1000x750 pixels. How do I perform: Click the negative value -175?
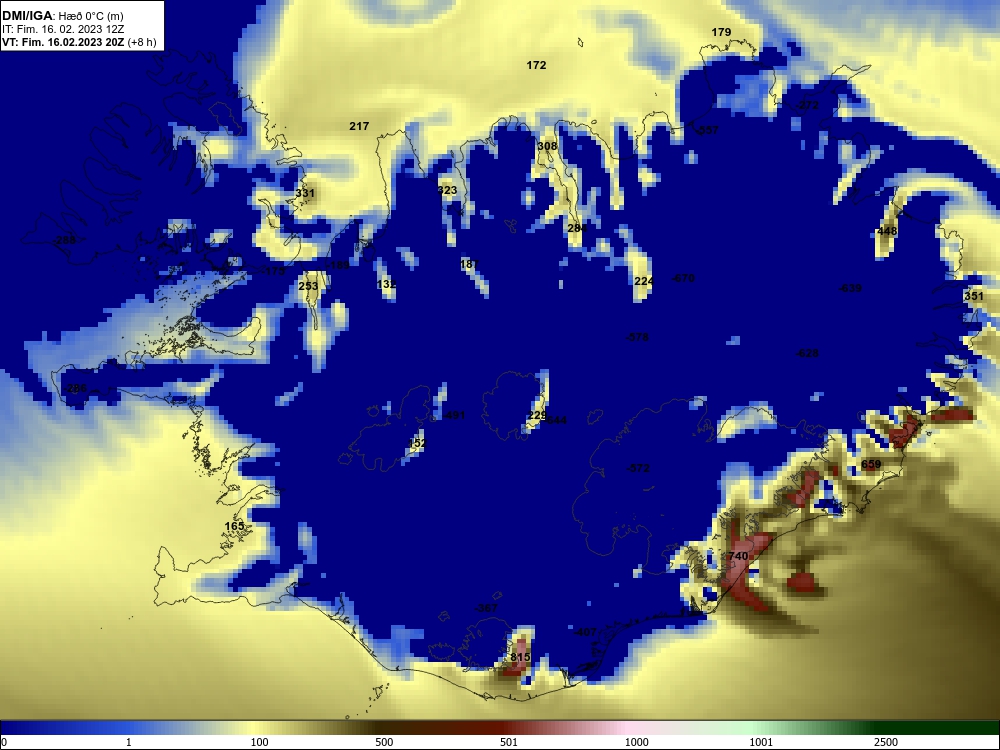coord(274,271)
